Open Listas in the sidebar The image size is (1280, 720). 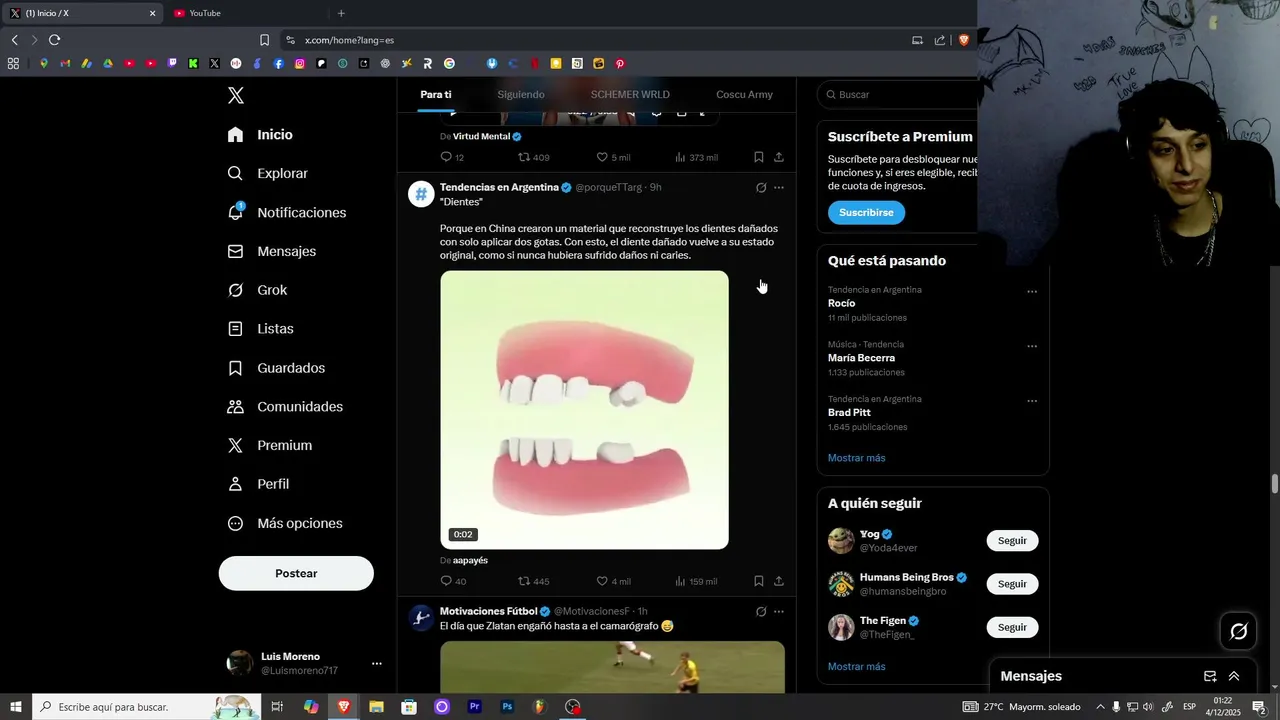260,329
